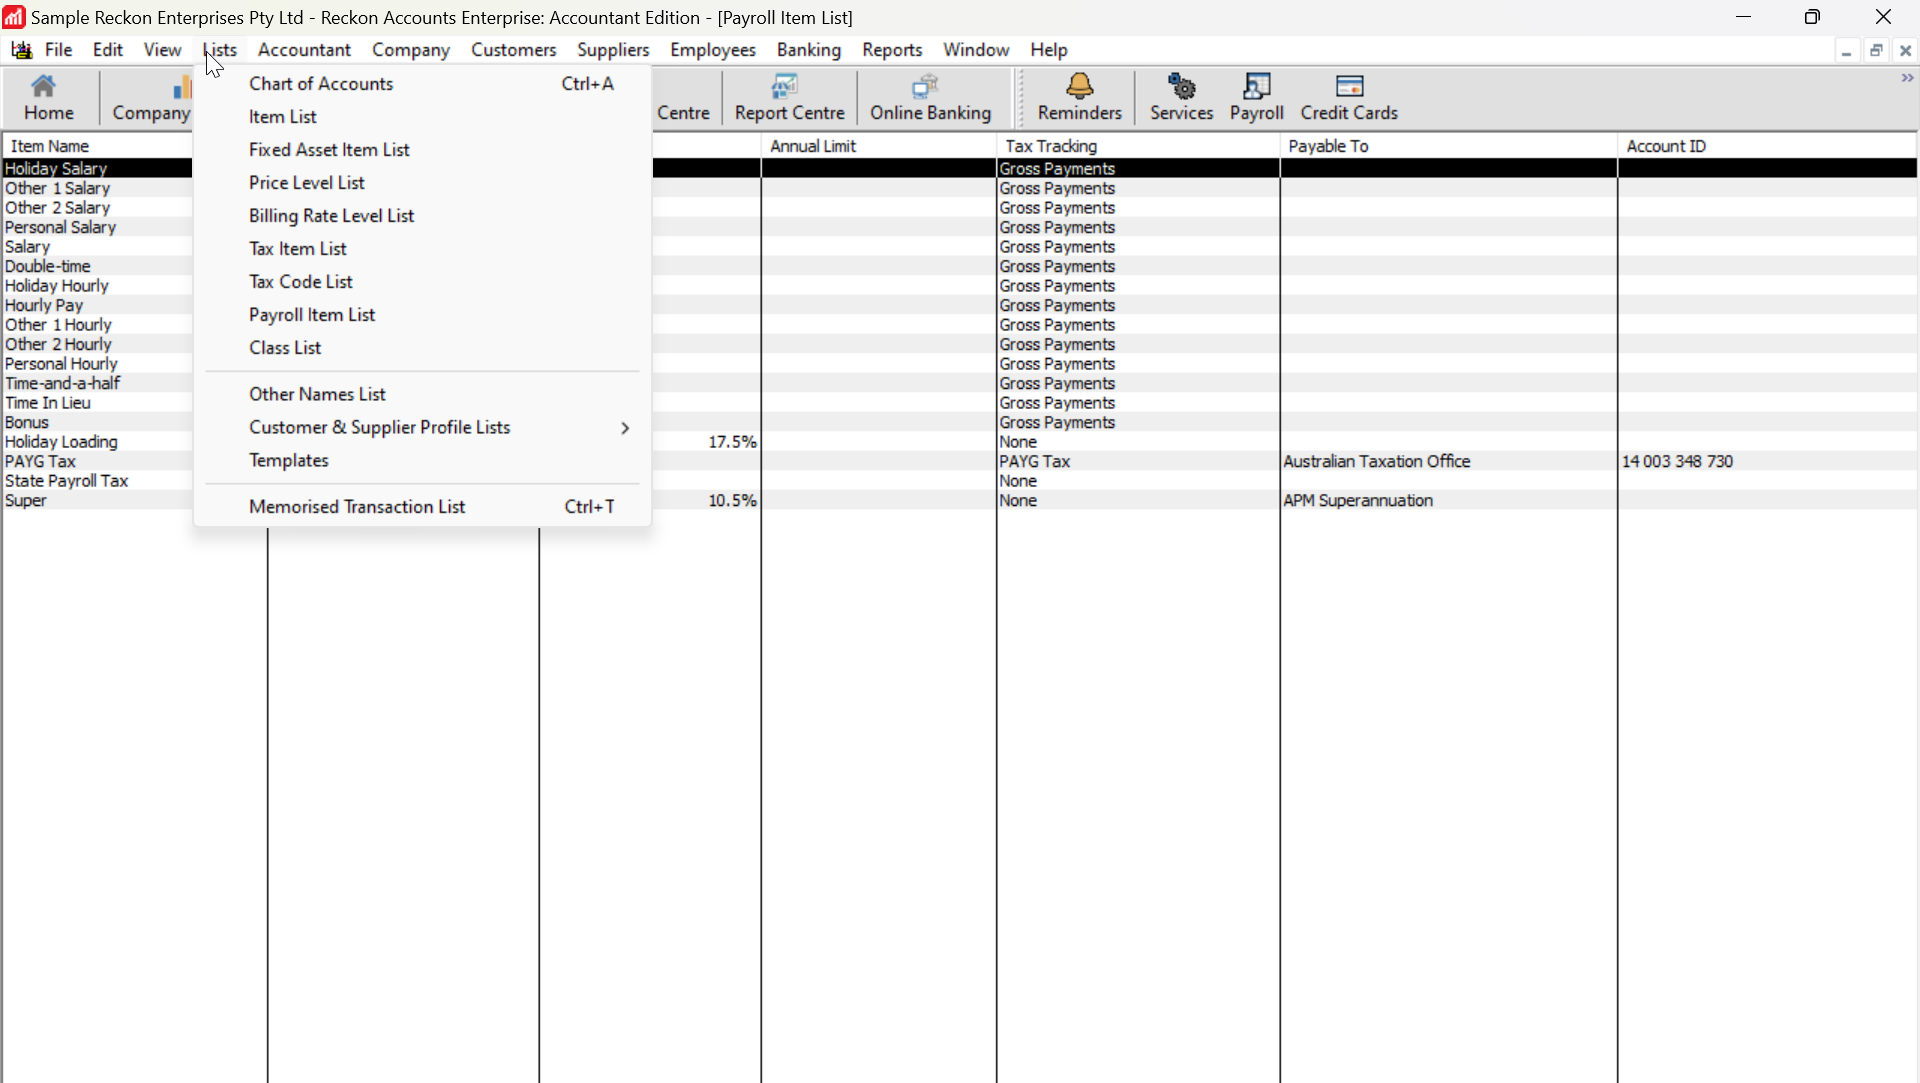Click the Payable To column header
Screen dimensions: 1920x1083
pyautogui.click(x=1449, y=146)
